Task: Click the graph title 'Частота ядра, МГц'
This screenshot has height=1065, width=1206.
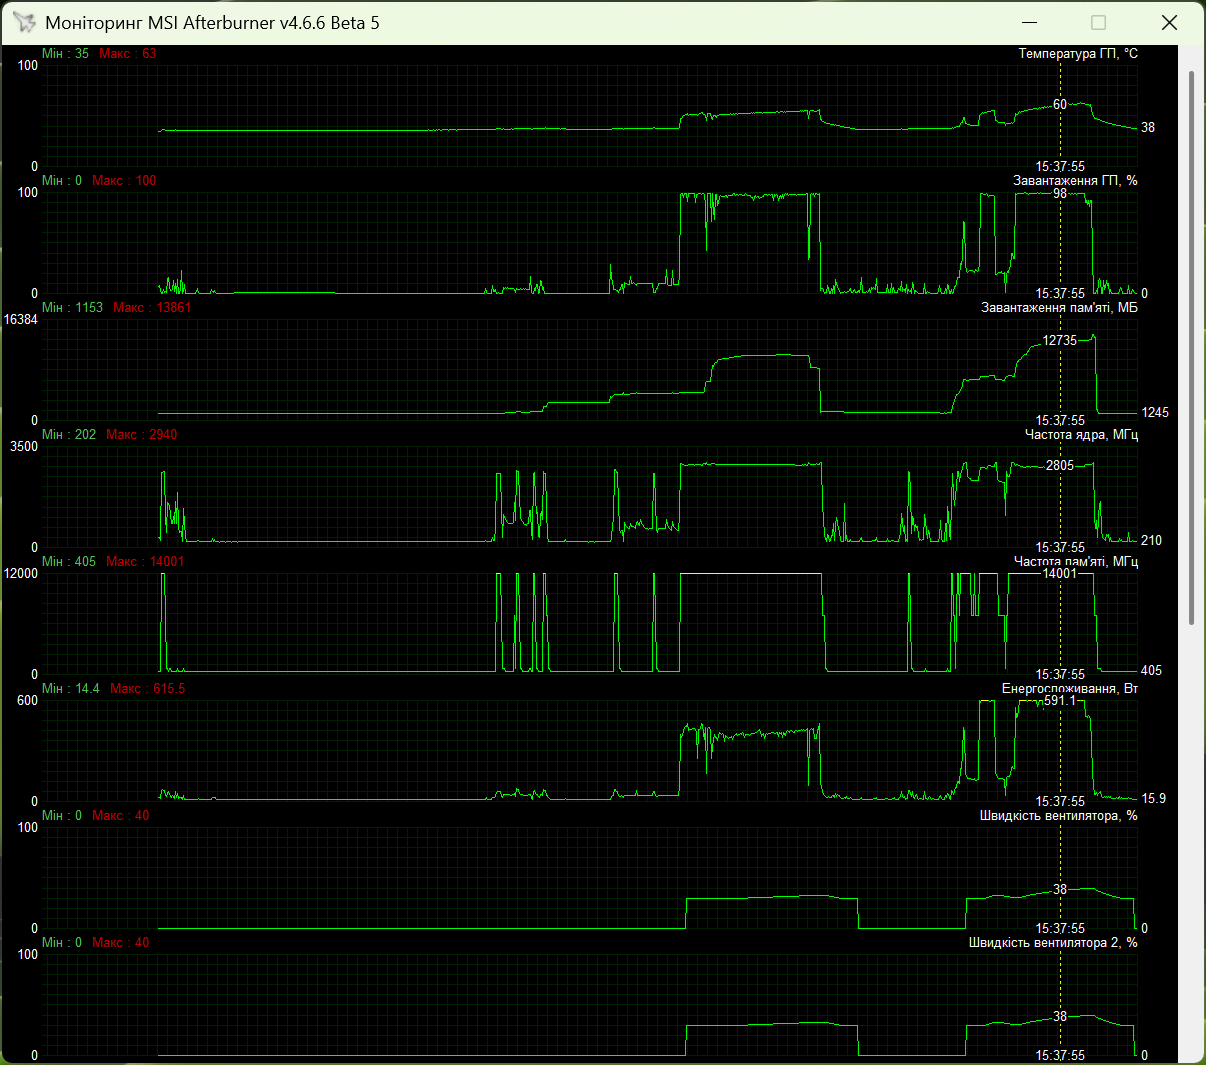Action: click(x=1081, y=435)
